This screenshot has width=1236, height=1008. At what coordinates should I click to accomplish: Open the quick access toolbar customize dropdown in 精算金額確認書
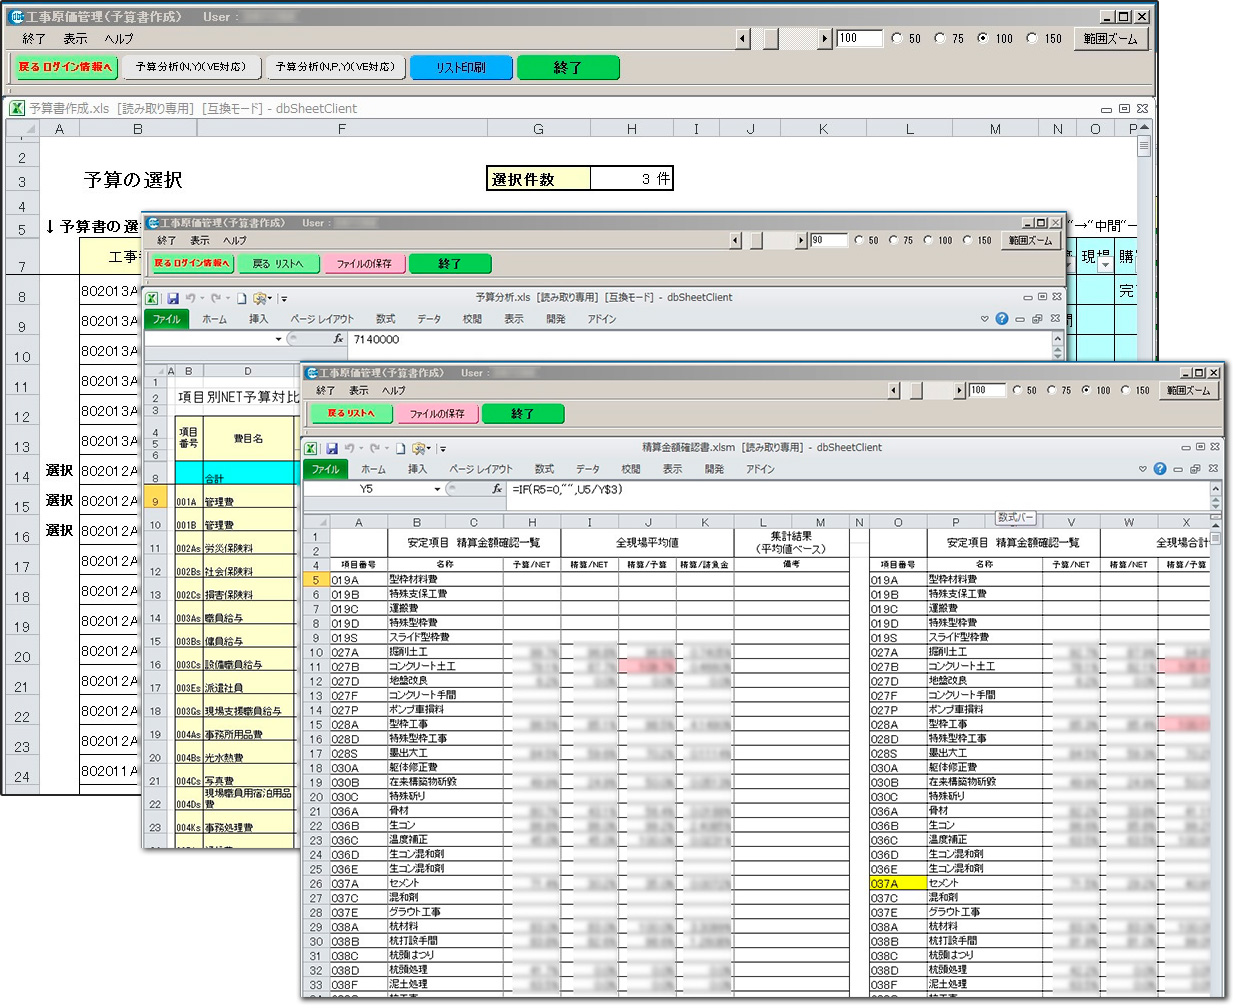click(x=442, y=449)
